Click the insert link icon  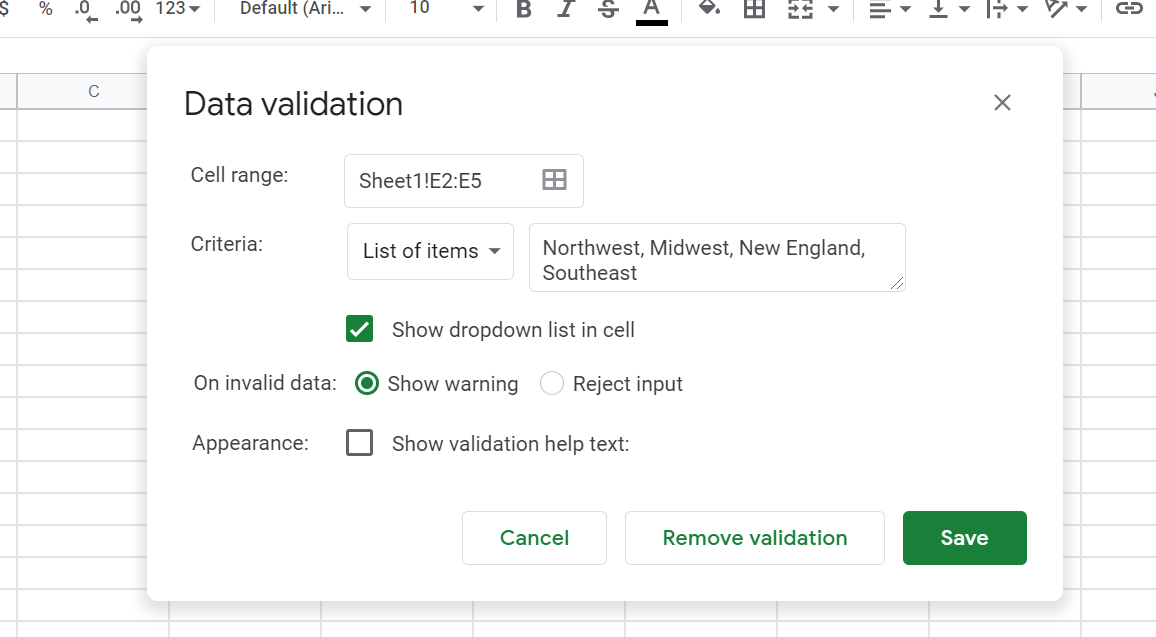(1129, 9)
